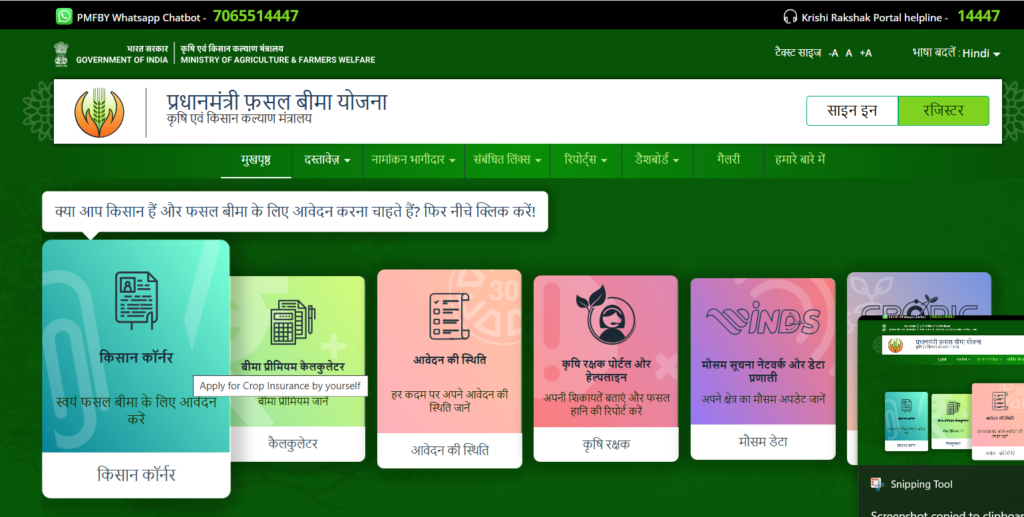1024x517 pixels.
Task: Click the हर कदम पर status description
Action: (x=449, y=401)
